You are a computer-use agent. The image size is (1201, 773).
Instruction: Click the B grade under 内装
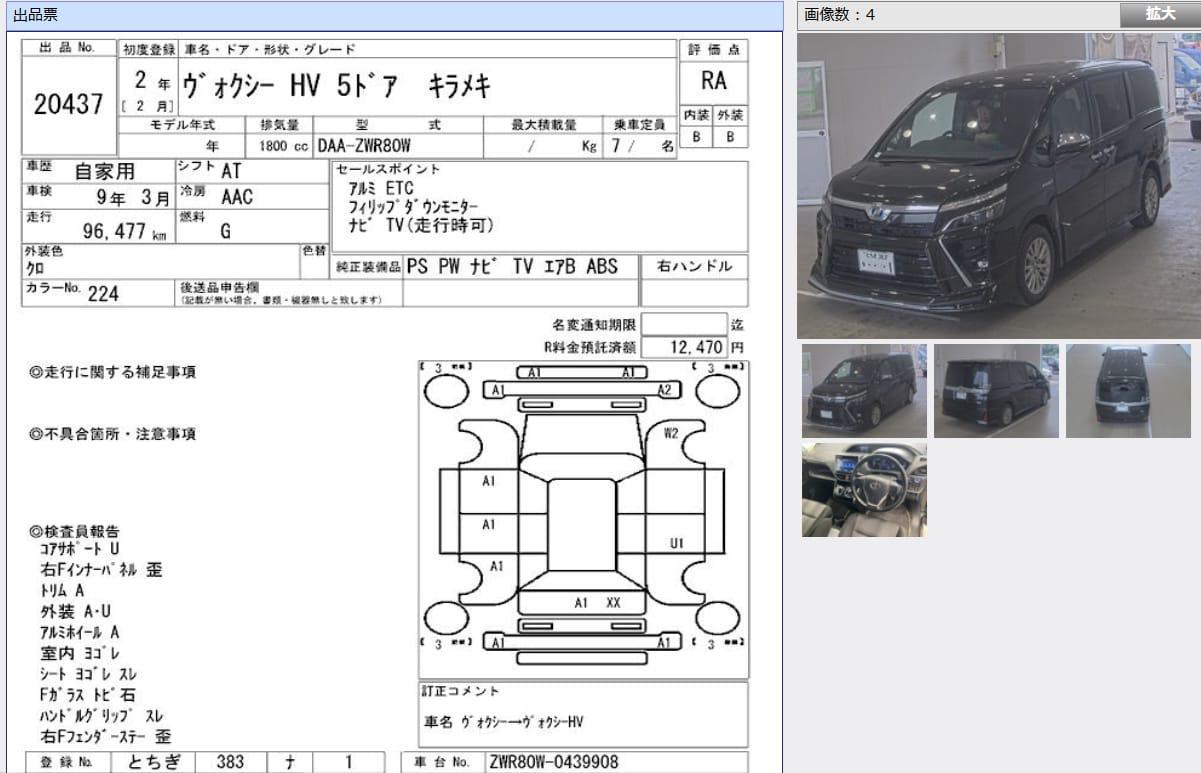point(697,138)
